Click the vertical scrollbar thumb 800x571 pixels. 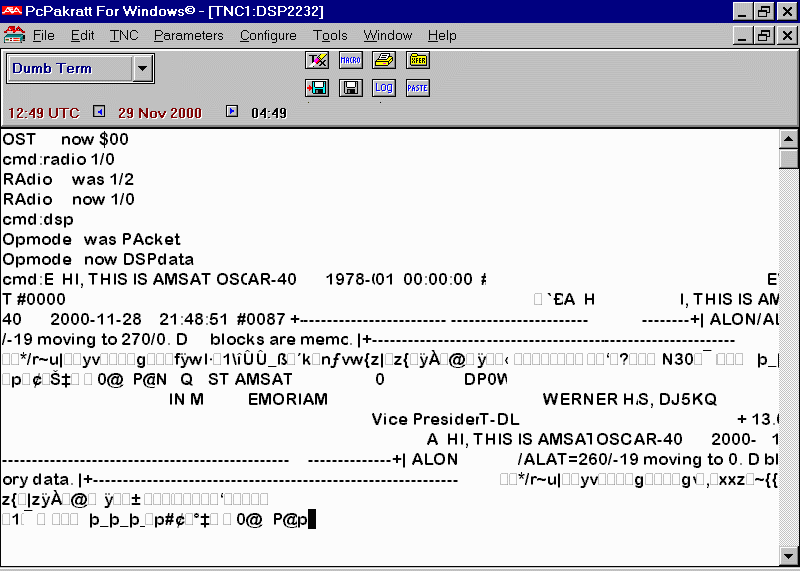click(789, 158)
